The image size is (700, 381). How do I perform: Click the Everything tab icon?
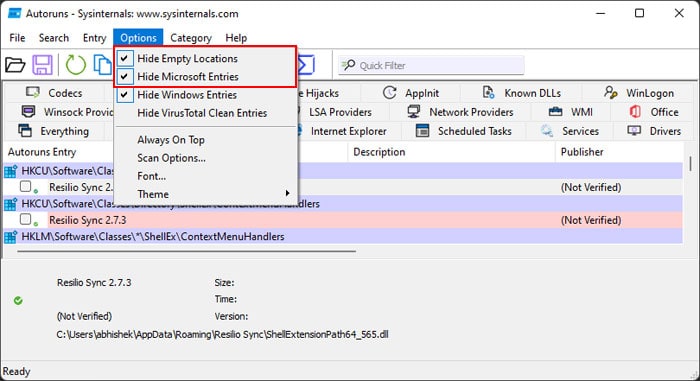[x=25, y=130]
